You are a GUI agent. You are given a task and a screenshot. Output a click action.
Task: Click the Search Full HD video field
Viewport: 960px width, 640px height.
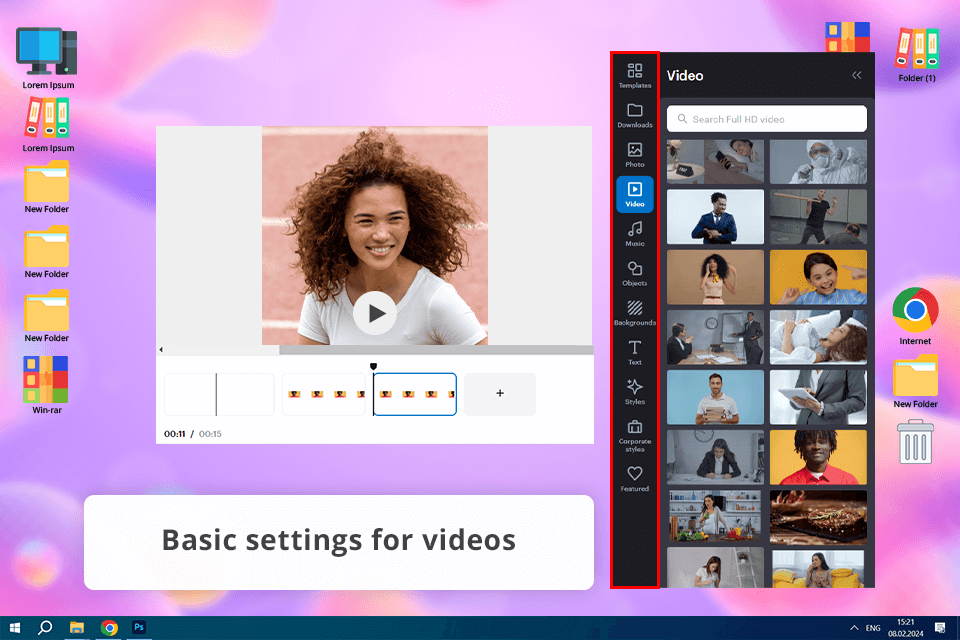pos(767,119)
